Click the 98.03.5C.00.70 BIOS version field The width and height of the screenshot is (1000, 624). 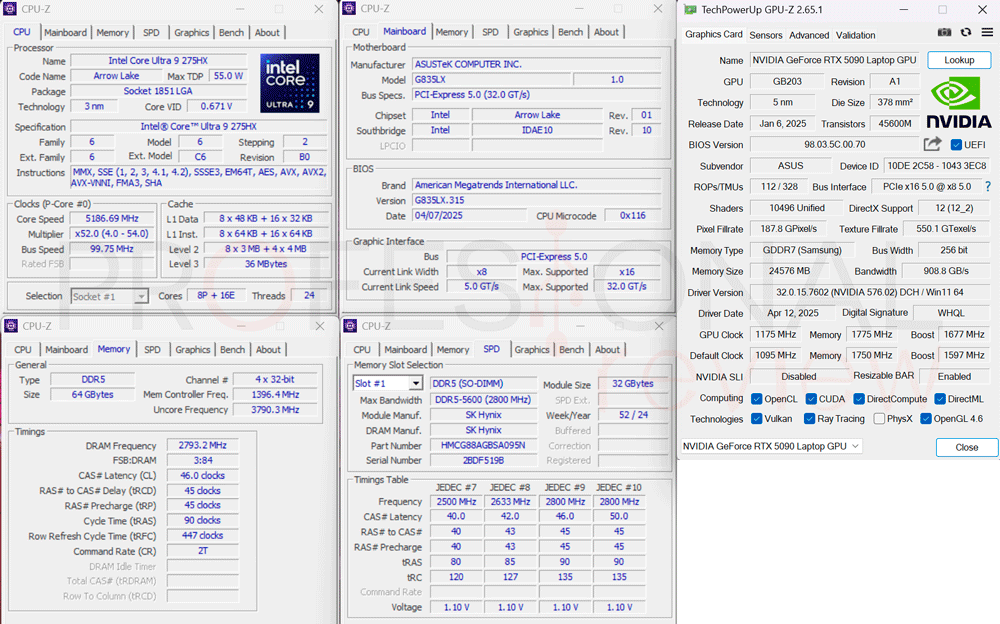click(835, 145)
